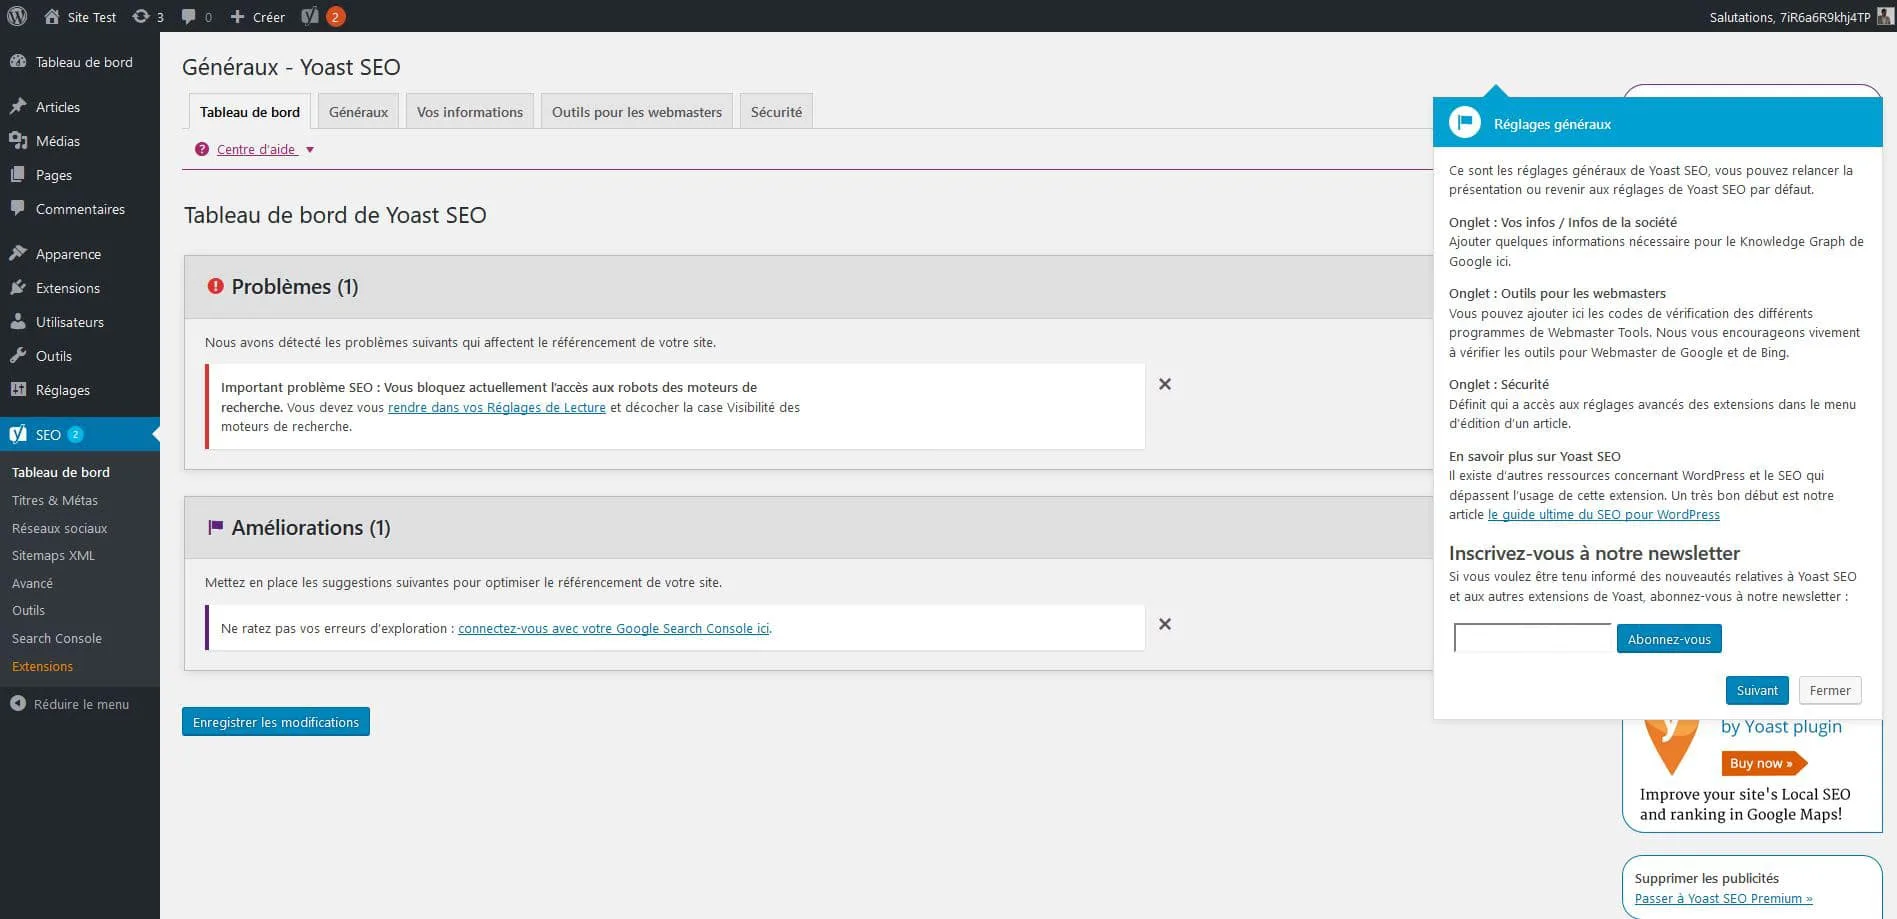Viewport: 1897px width, 919px height.
Task: Click the Abonnez-vous newsletter button
Action: (x=1669, y=638)
